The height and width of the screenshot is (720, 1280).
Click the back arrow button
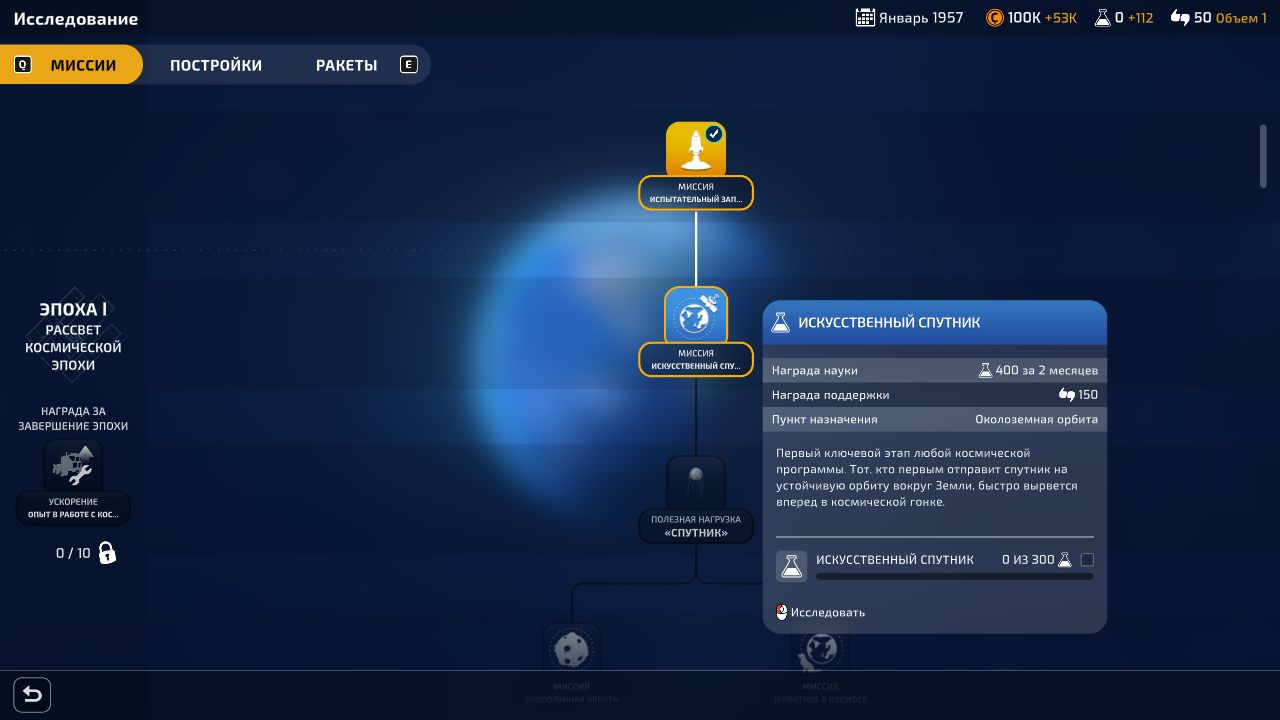point(32,694)
